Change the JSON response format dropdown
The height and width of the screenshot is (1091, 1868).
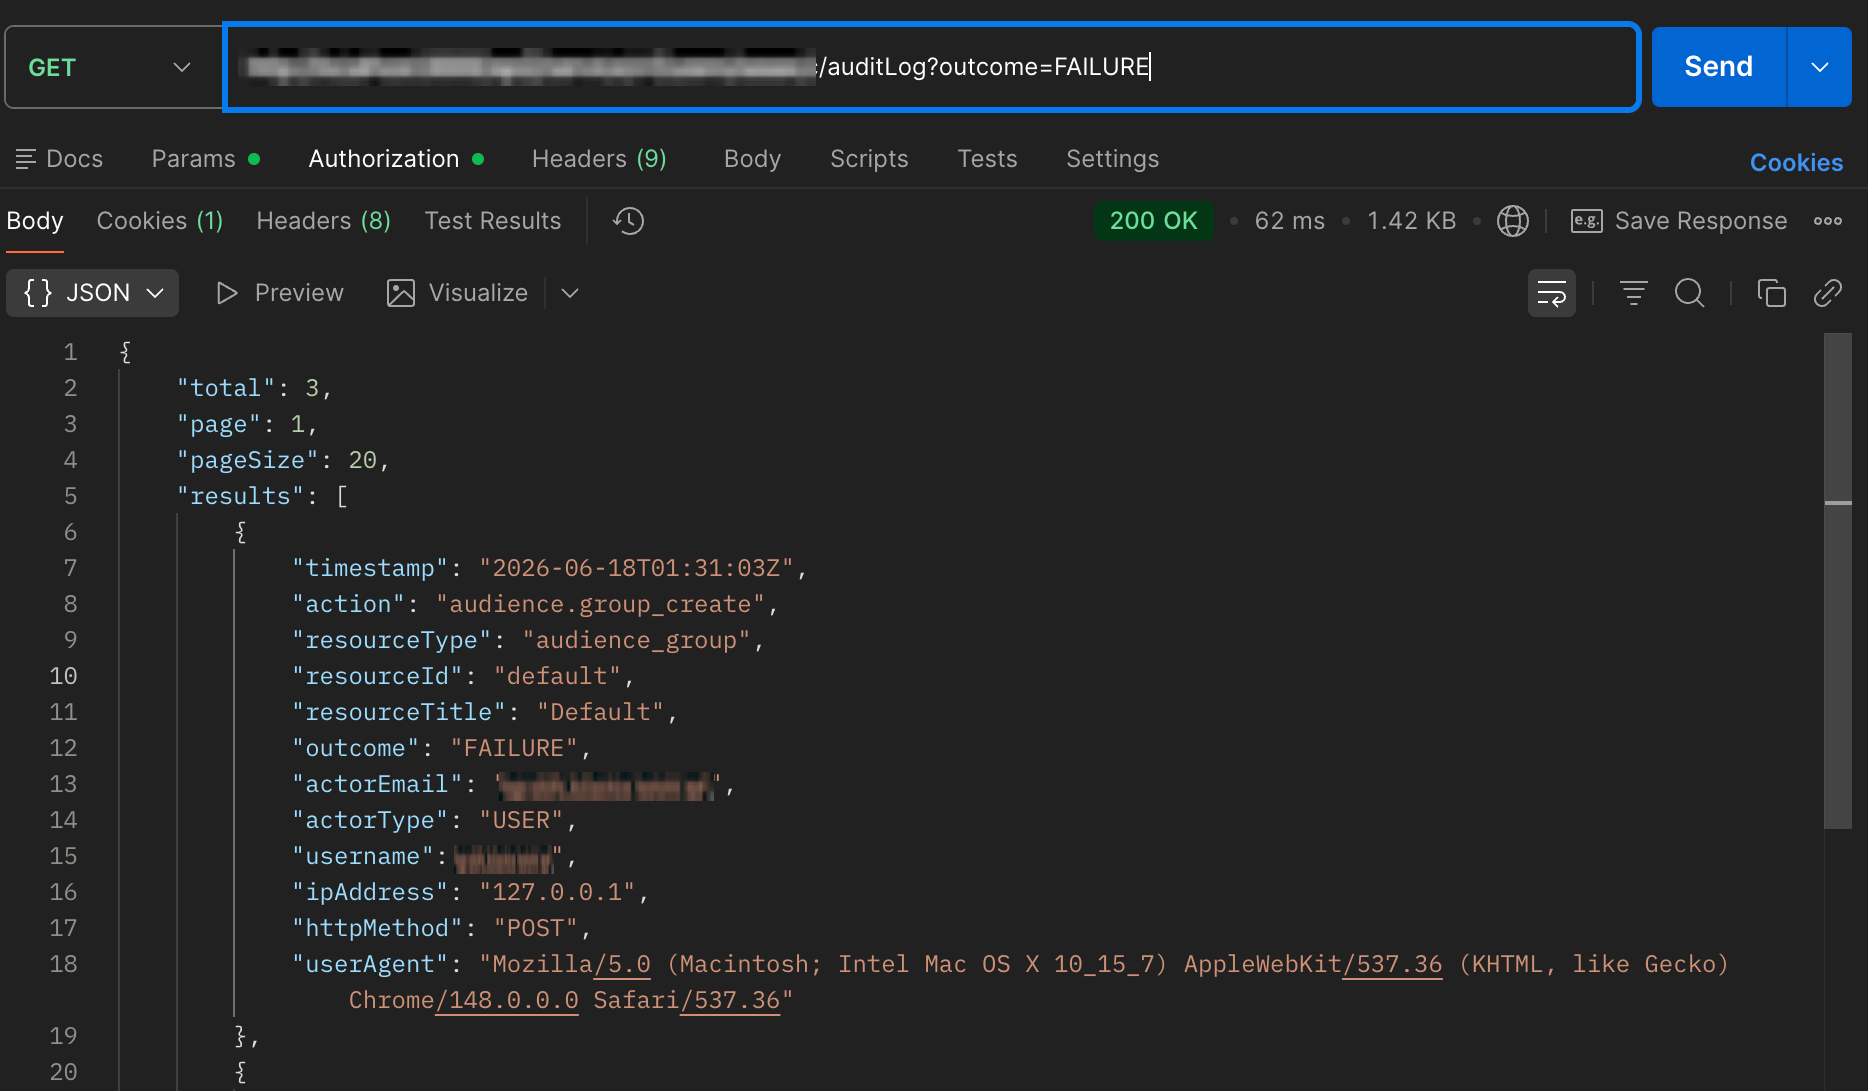pyautogui.click(x=93, y=293)
